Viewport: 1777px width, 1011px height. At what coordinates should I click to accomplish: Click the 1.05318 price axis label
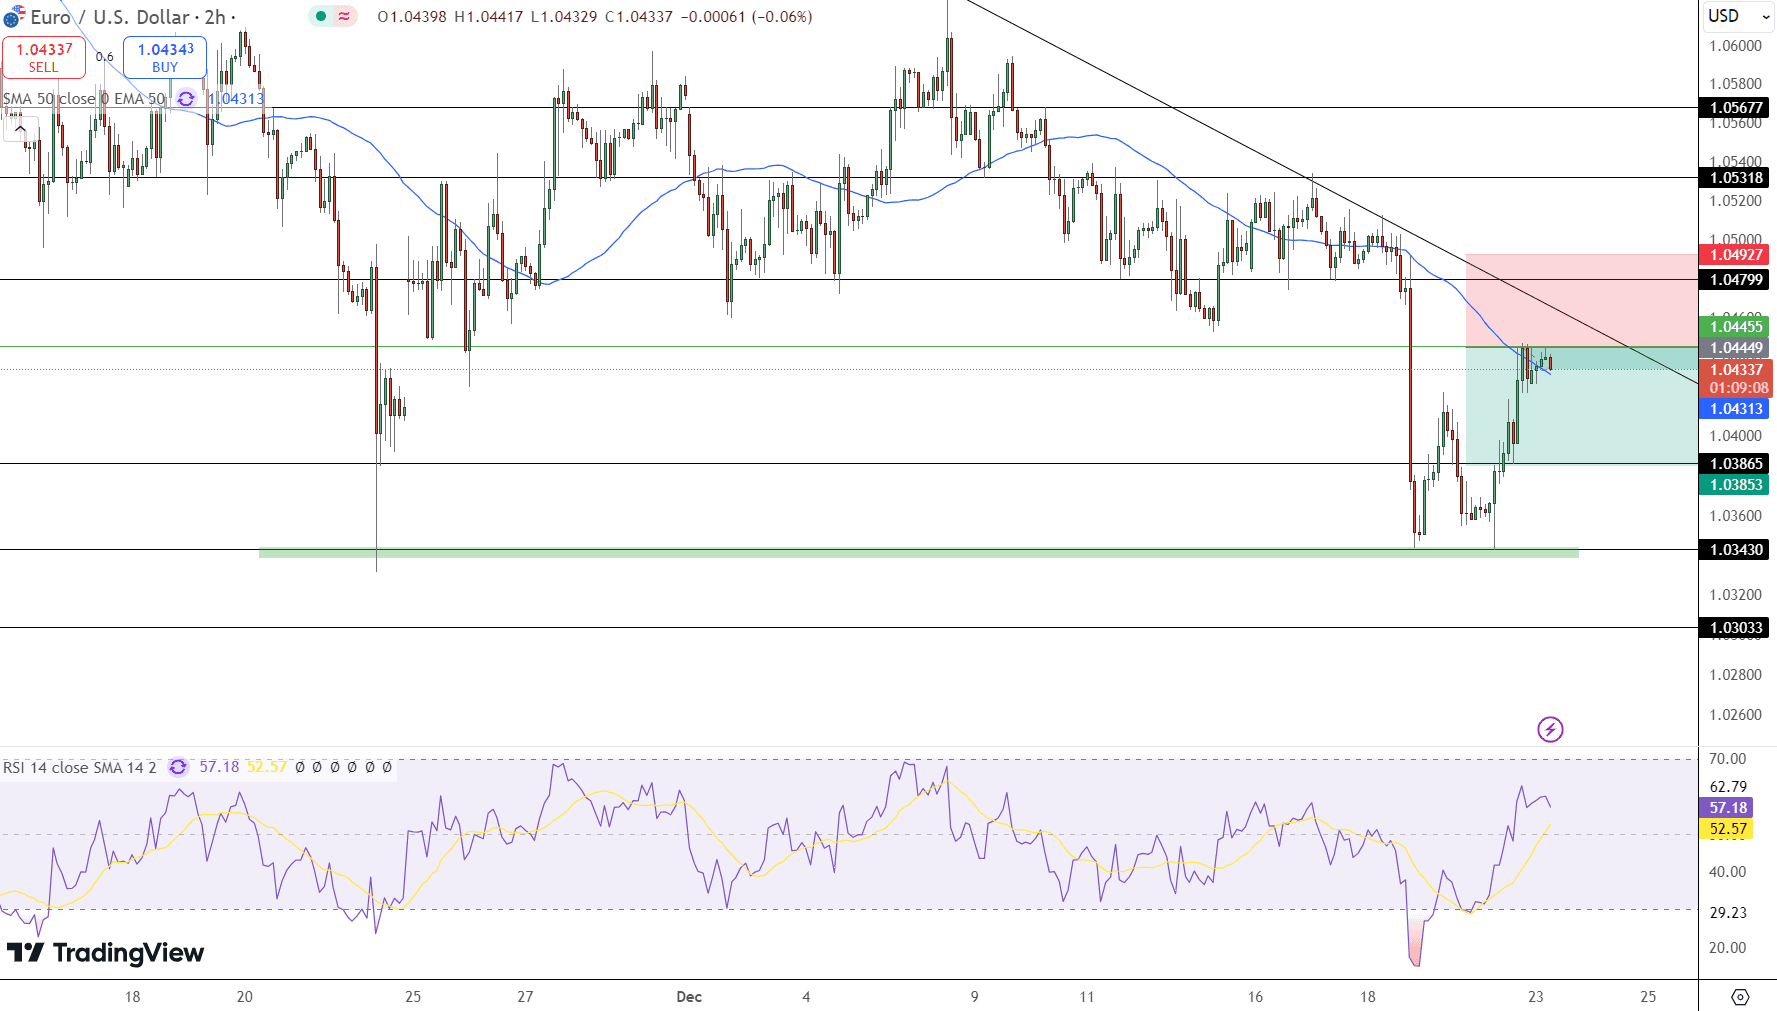[1735, 178]
